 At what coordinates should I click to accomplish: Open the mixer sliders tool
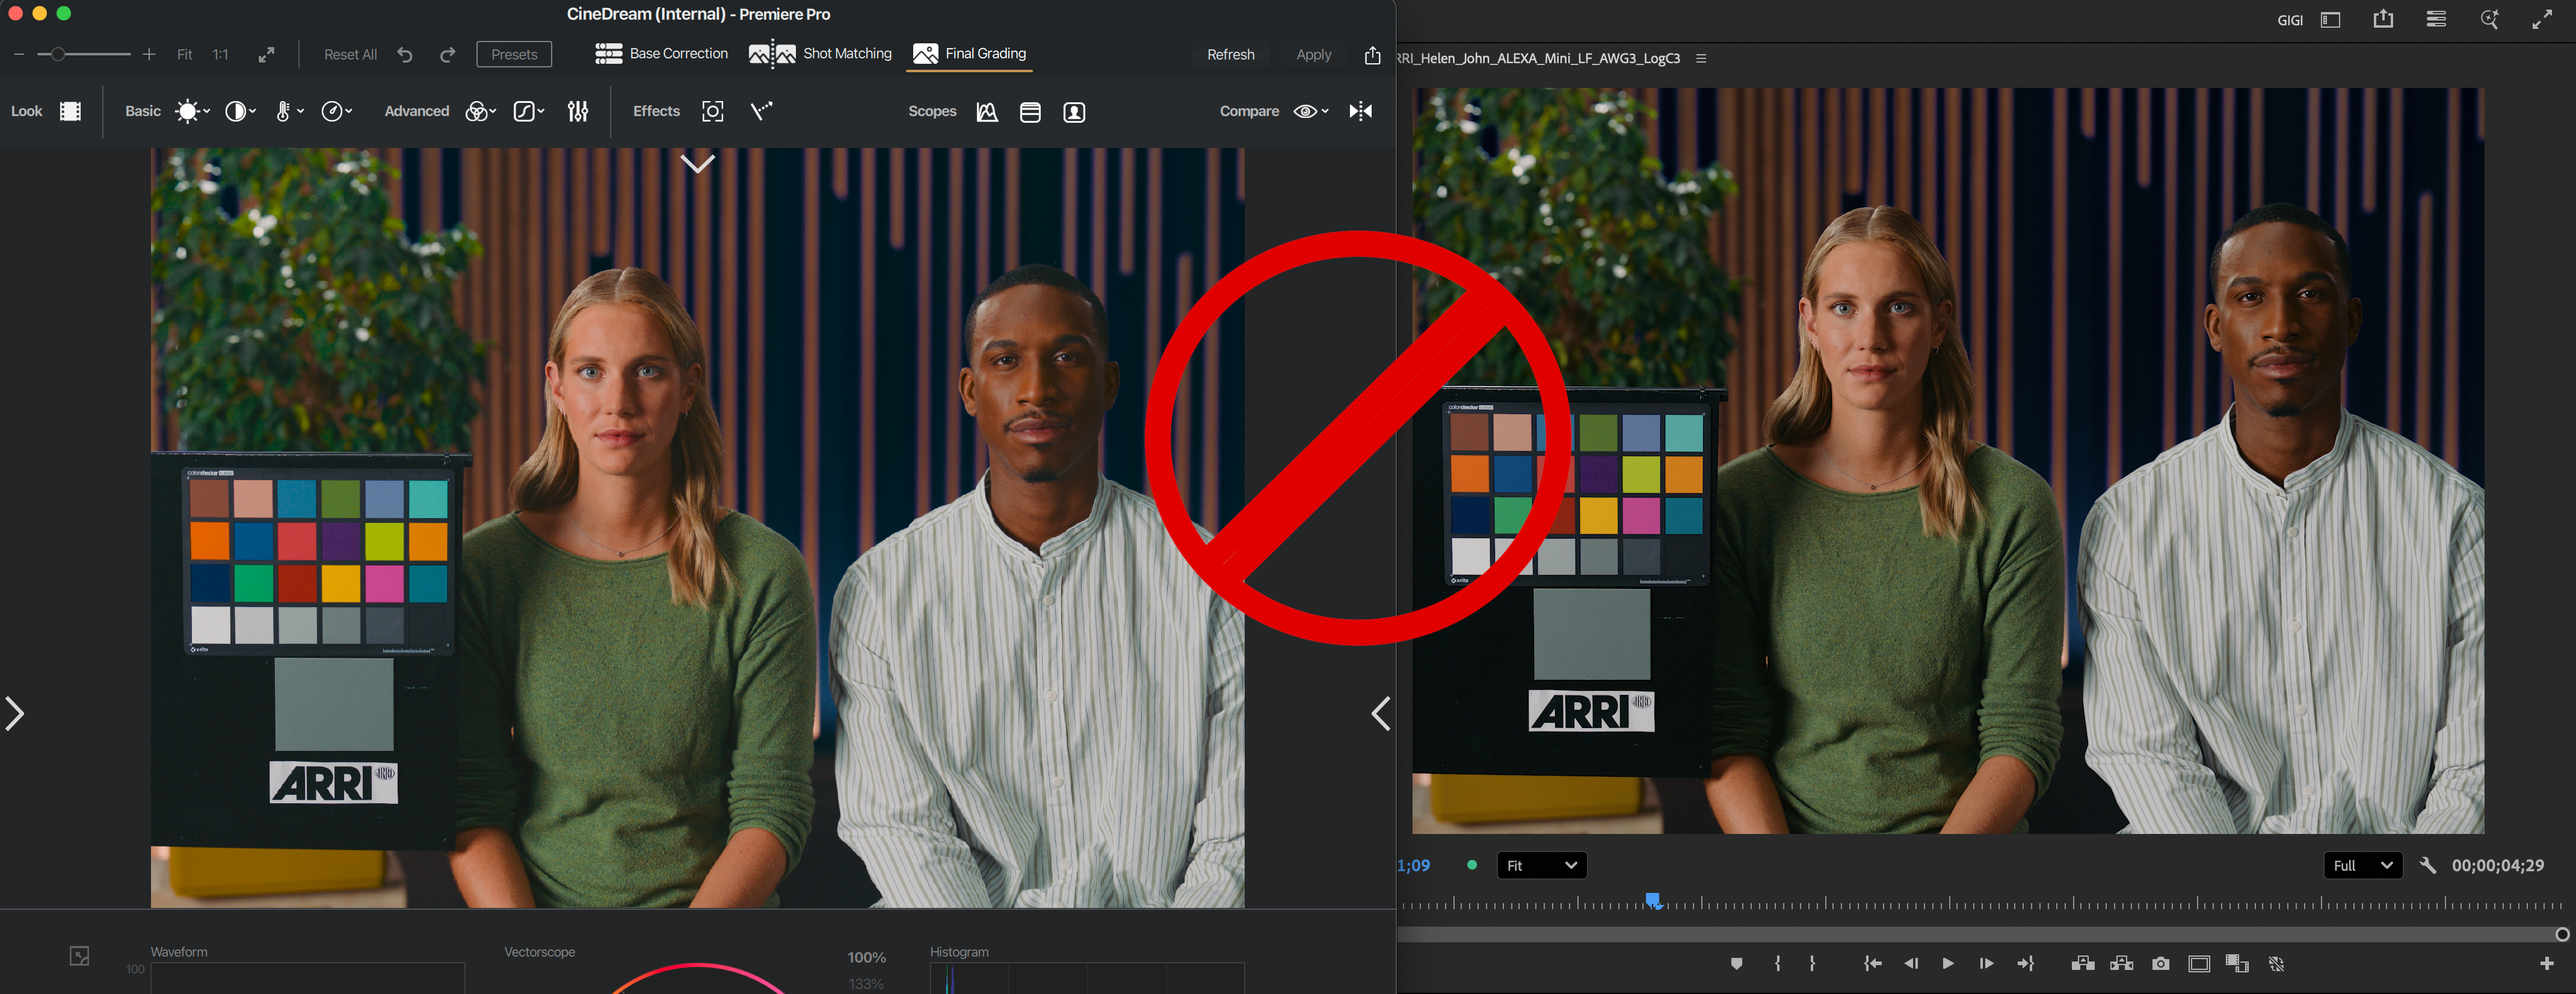(577, 111)
